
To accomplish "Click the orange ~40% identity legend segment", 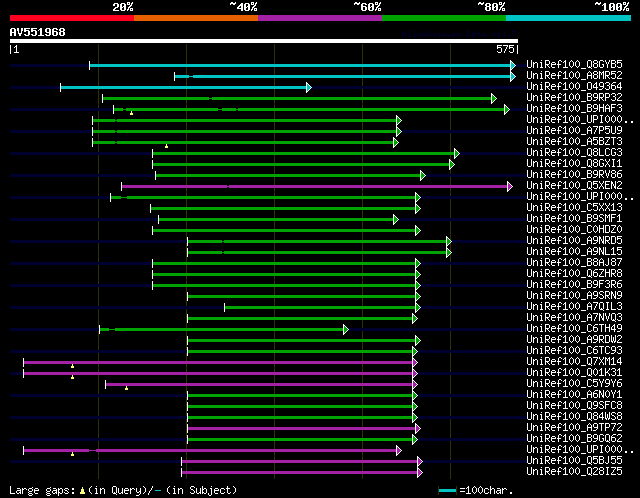I will (196, 18).
